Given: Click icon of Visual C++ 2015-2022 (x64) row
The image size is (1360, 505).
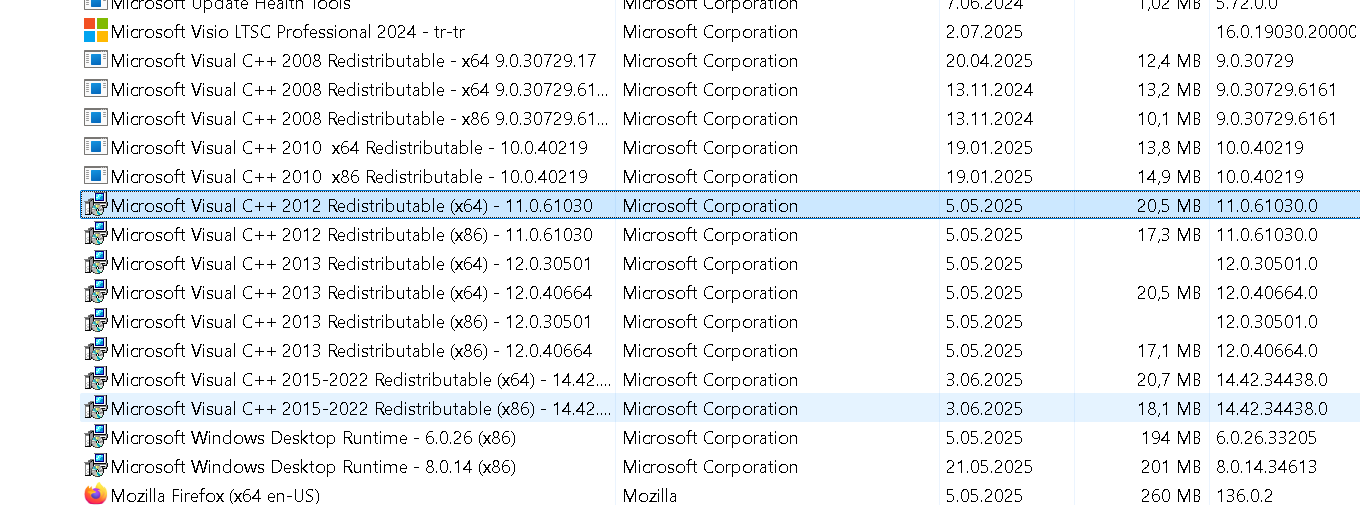Looking at the screenshot, I should pos(96,379).
